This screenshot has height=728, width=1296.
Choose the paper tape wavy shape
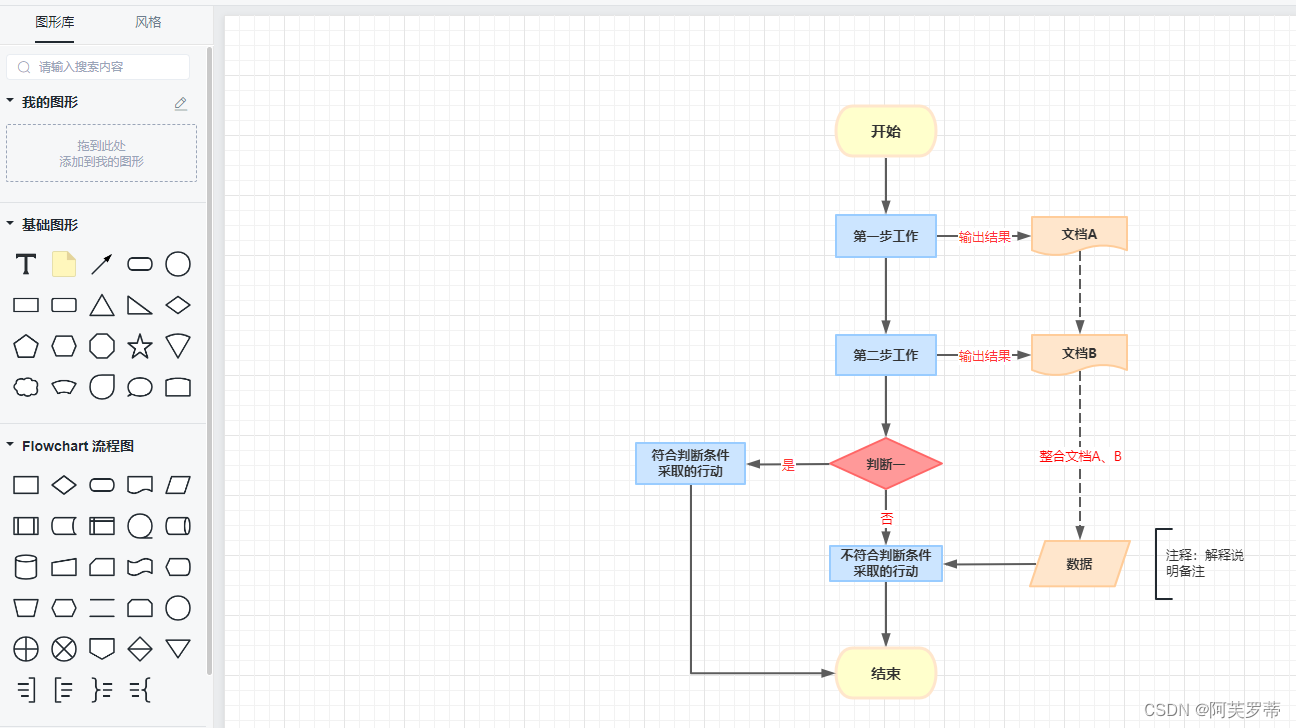point(140,567)
